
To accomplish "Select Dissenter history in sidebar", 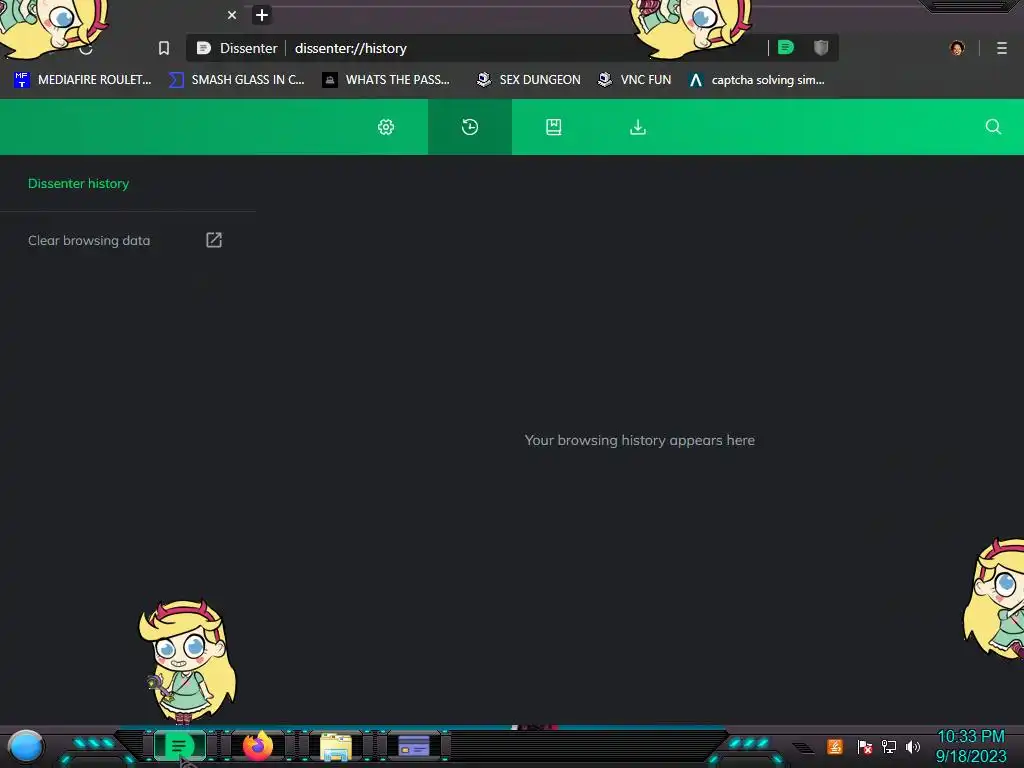I will pos(78,184).
